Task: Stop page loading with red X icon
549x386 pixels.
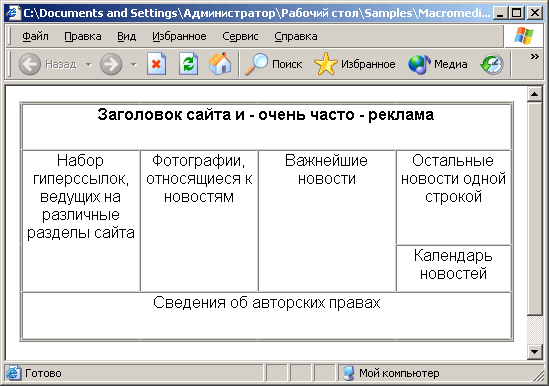Action: pos(156,64)
